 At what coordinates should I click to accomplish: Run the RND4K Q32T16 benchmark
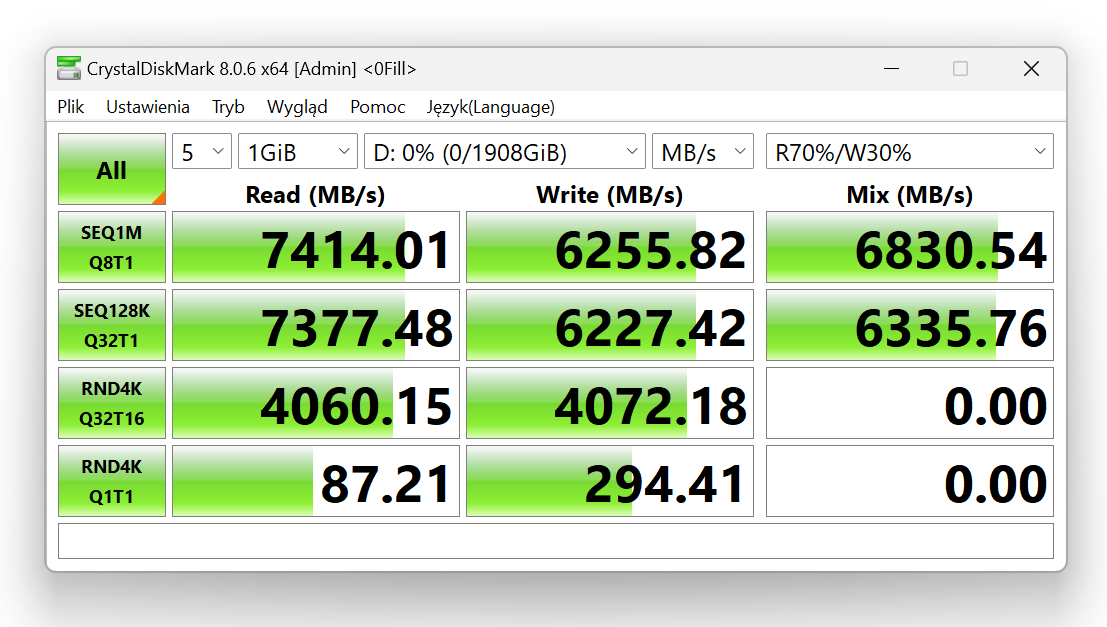[112, 403]
